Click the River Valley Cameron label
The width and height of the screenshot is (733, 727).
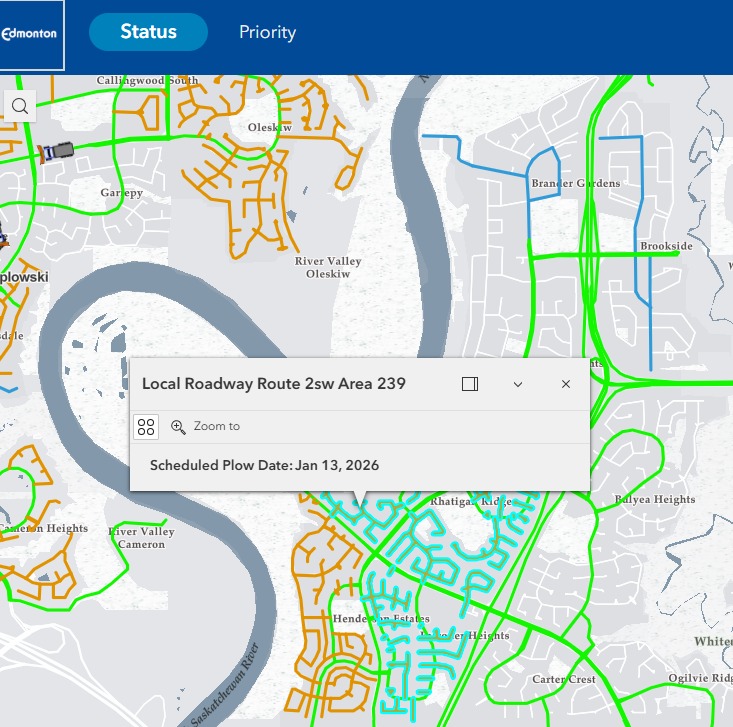pos(141,538)
